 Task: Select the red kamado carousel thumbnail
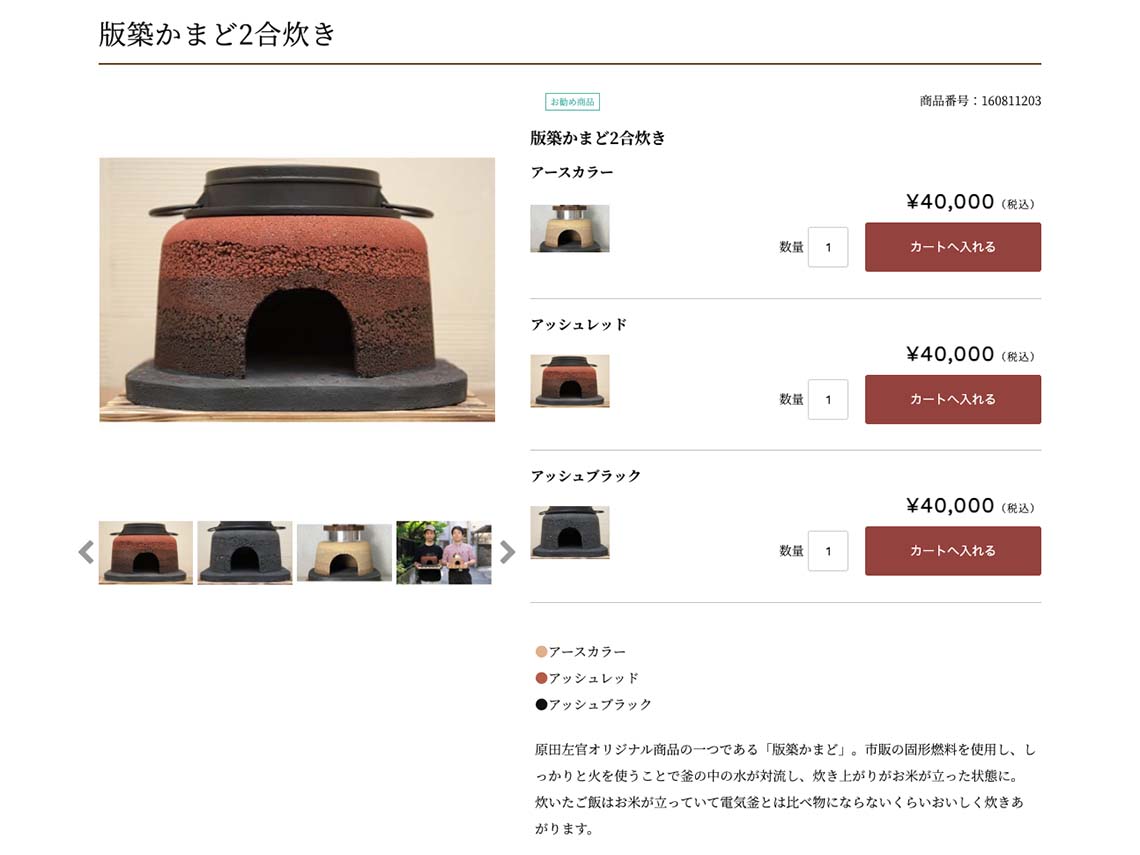point(146,553)
